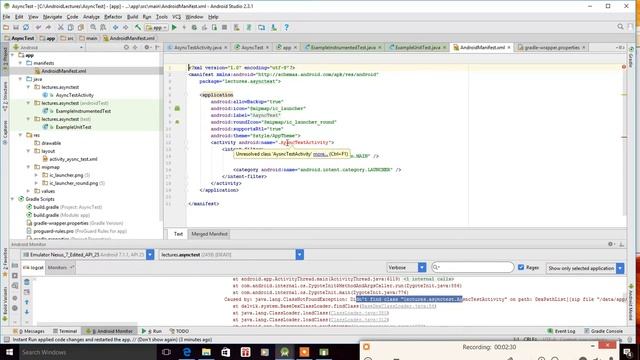Click the Cut scissors icon
The image size is (640, 360).
(60, 27)
